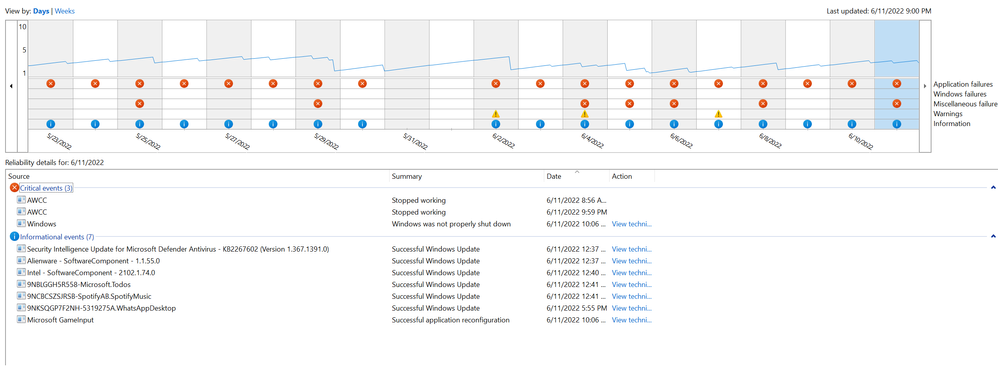Image resolution: width=998 pixels, height=389 pixels.
Task: View technical details for Microsoft GameInput
Action: click(631, 320)
